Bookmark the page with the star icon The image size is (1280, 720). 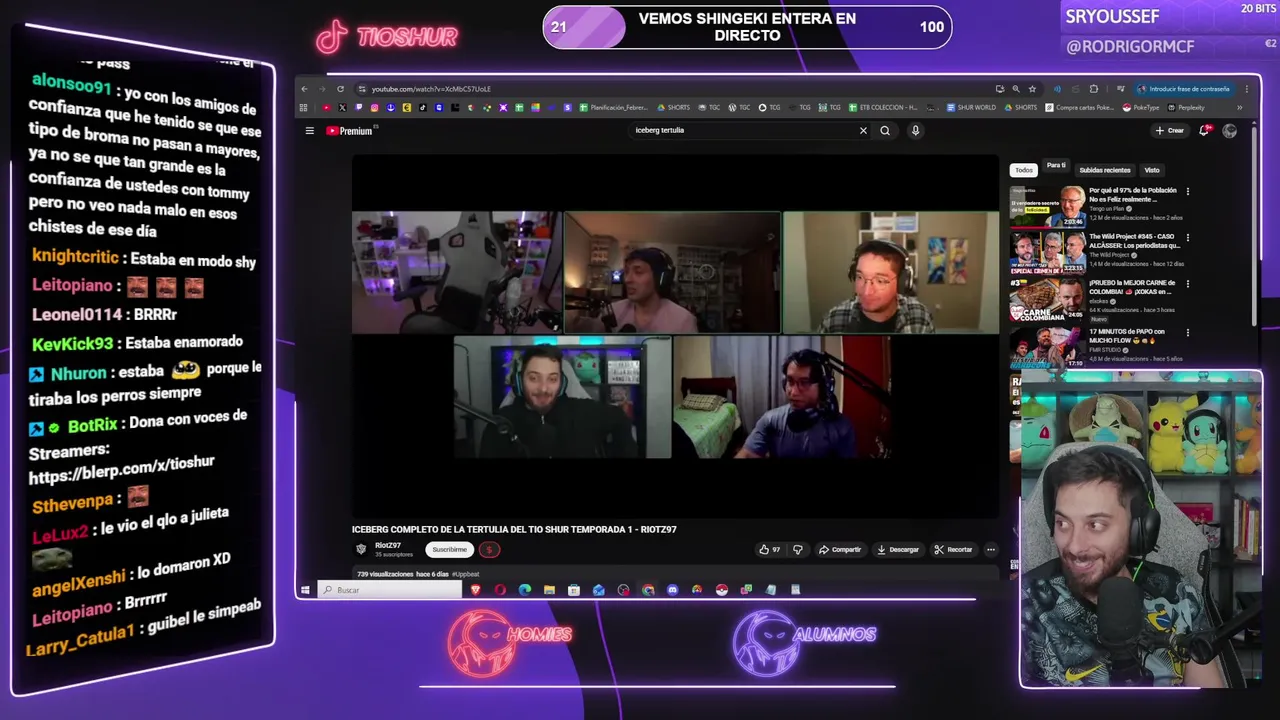click(1032, 89)
